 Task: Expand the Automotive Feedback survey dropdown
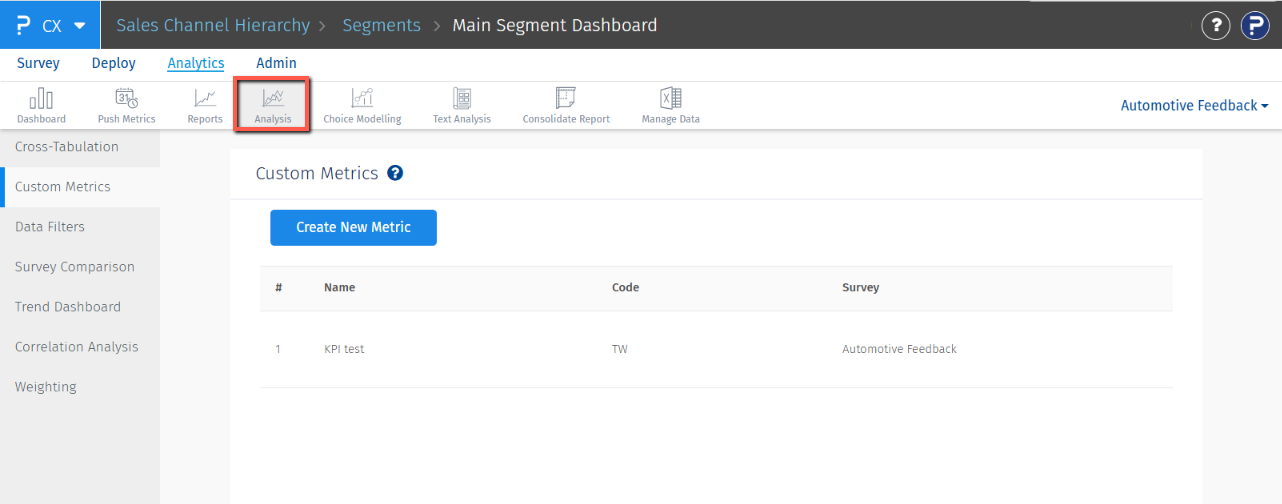click(x=1194, y=105)
